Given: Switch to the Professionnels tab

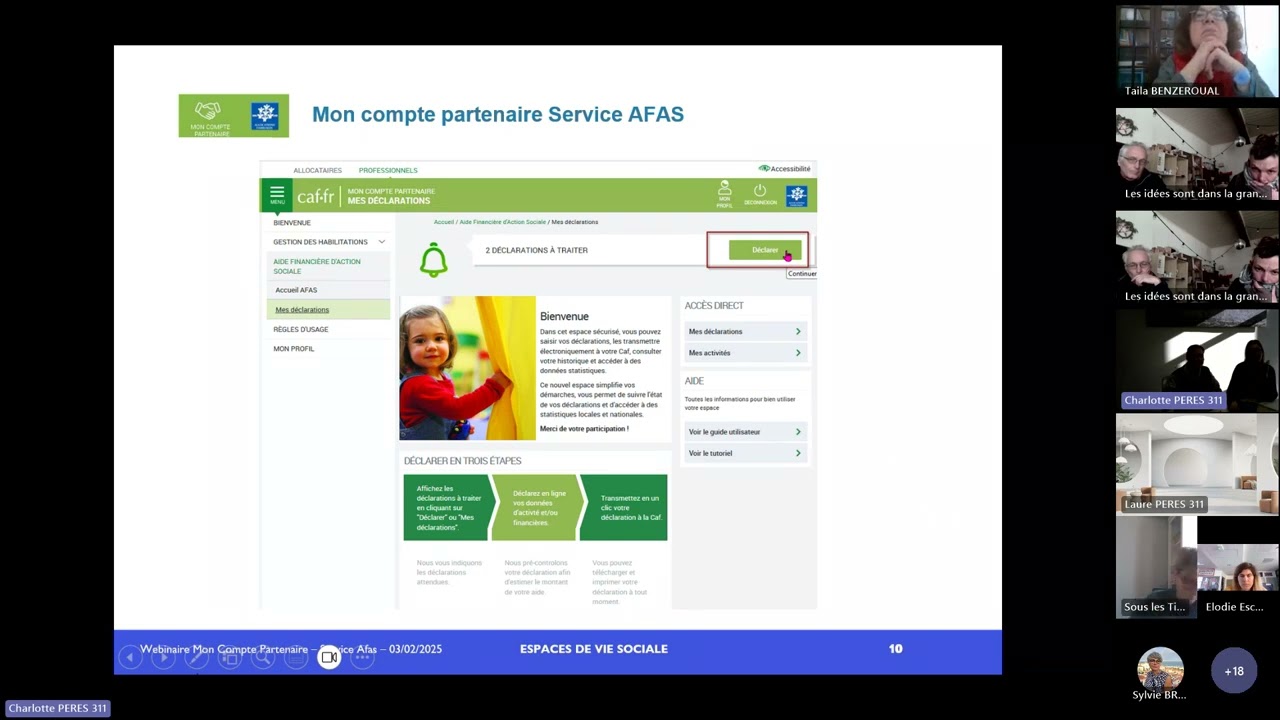Looking at the screenshot, I should tap(388, 170).
